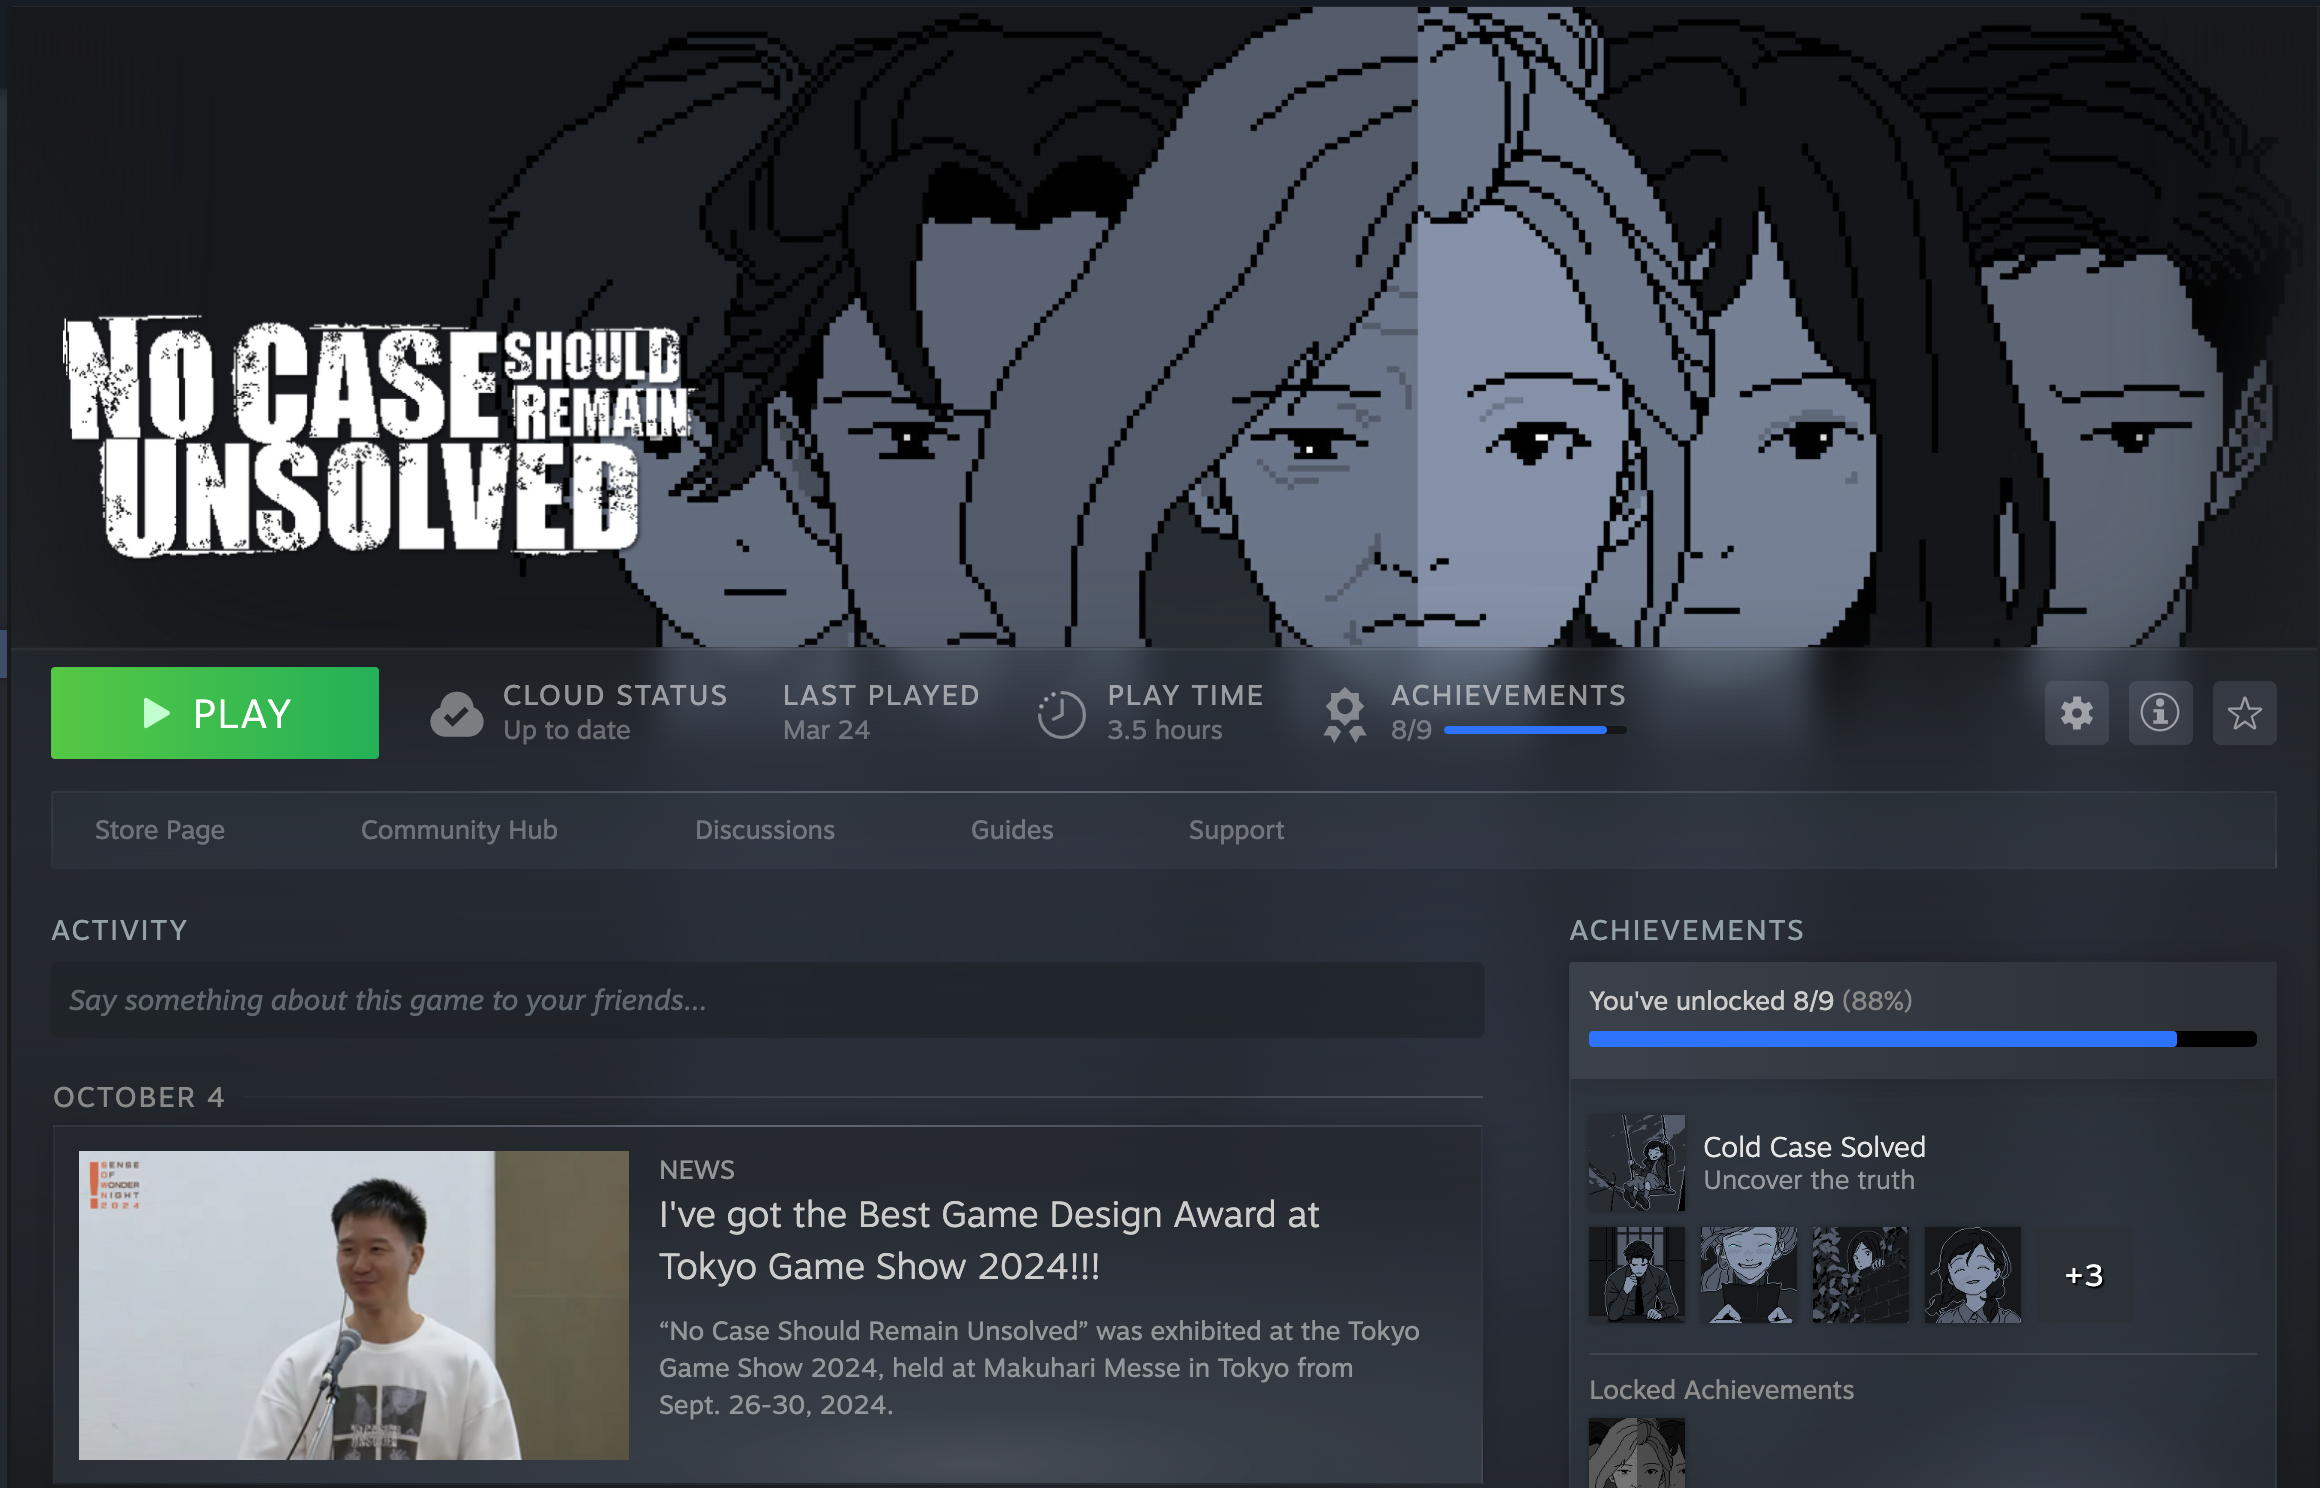Click the cloud status checkmark icon
The height and width of the screenshot is (1488, 2320).
pyautogui.click(x=456, y=714)
